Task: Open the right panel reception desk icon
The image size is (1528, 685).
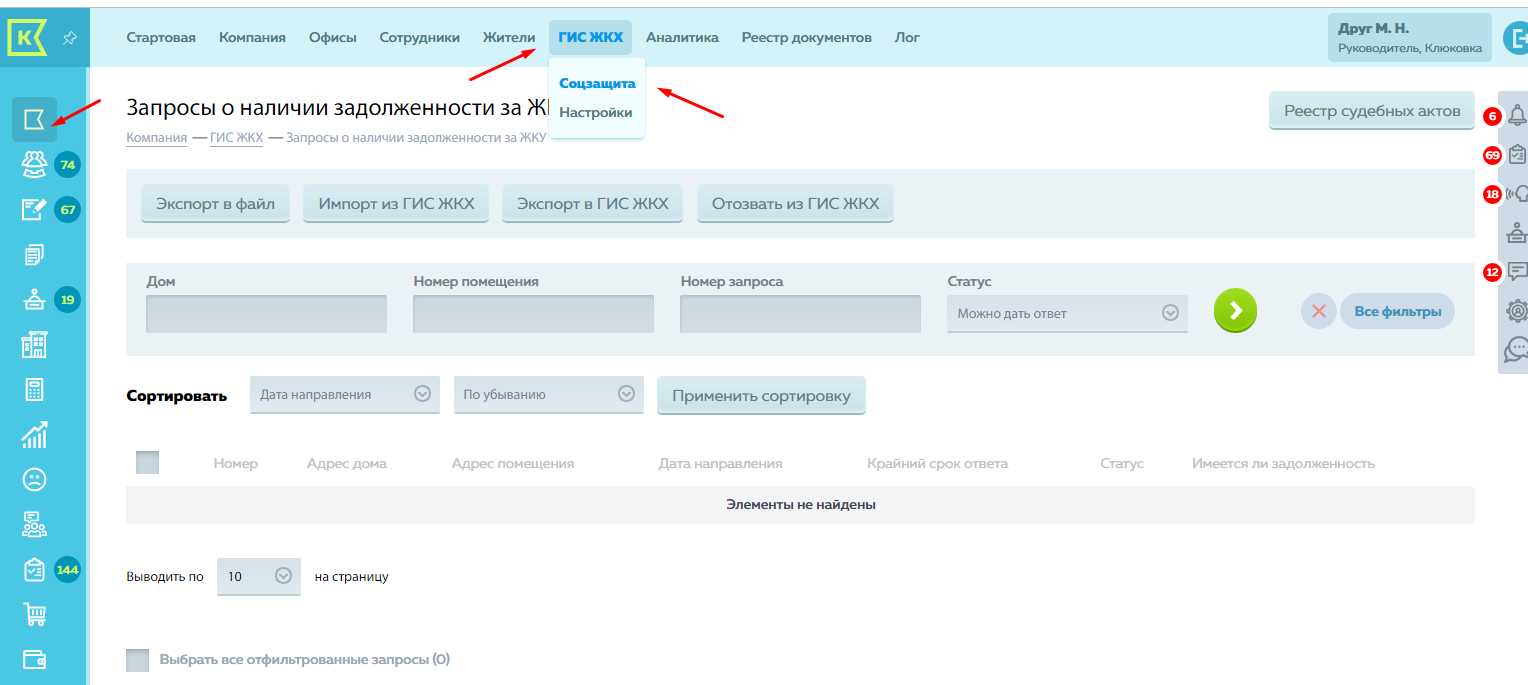Action: [1517, 232]
